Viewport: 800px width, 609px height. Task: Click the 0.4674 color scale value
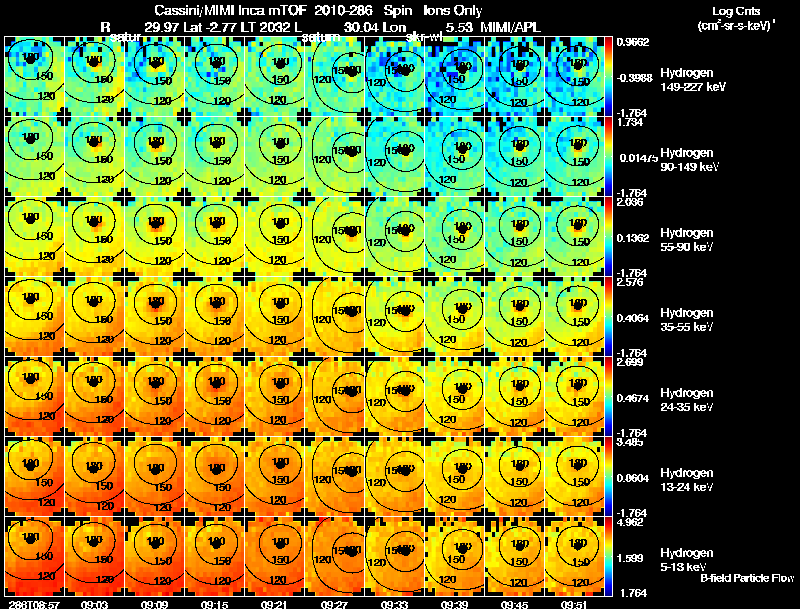click(633, 398)
